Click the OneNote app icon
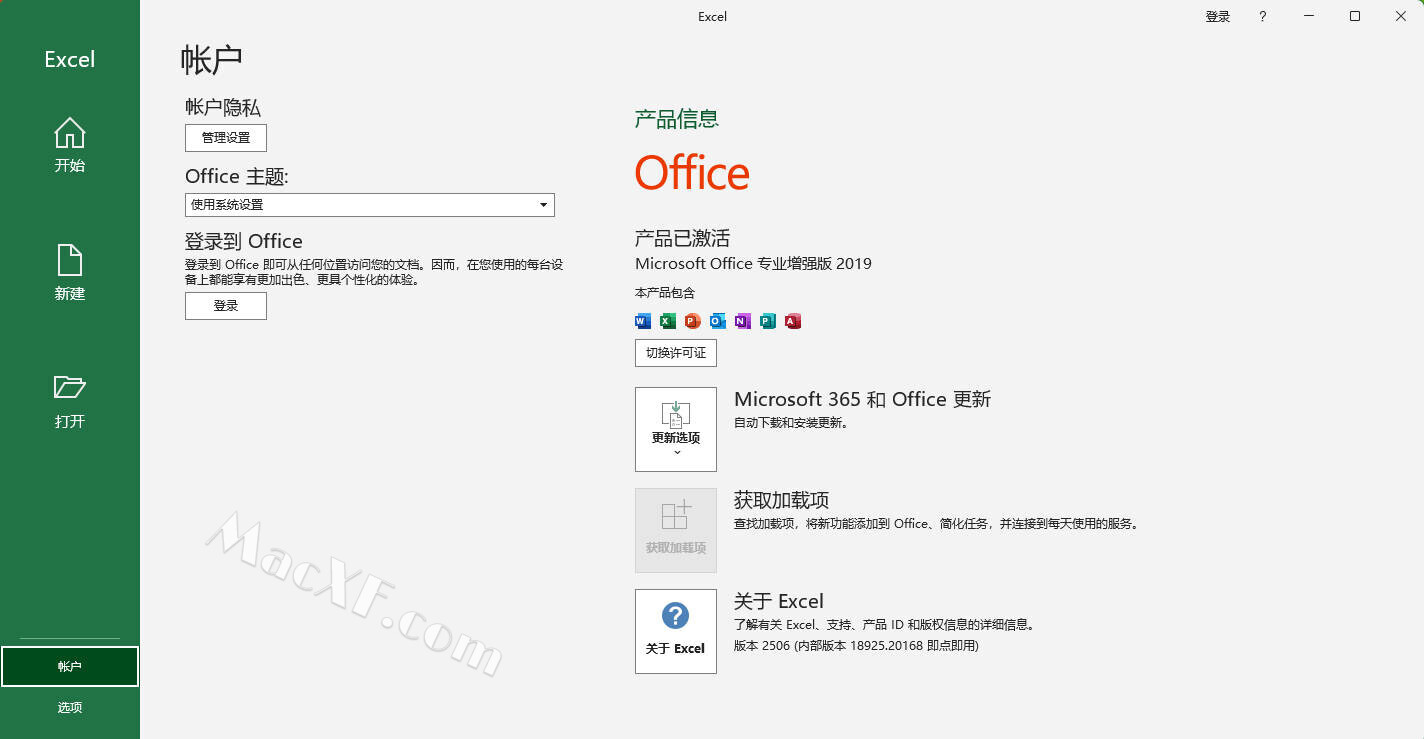 click(742, 321)
